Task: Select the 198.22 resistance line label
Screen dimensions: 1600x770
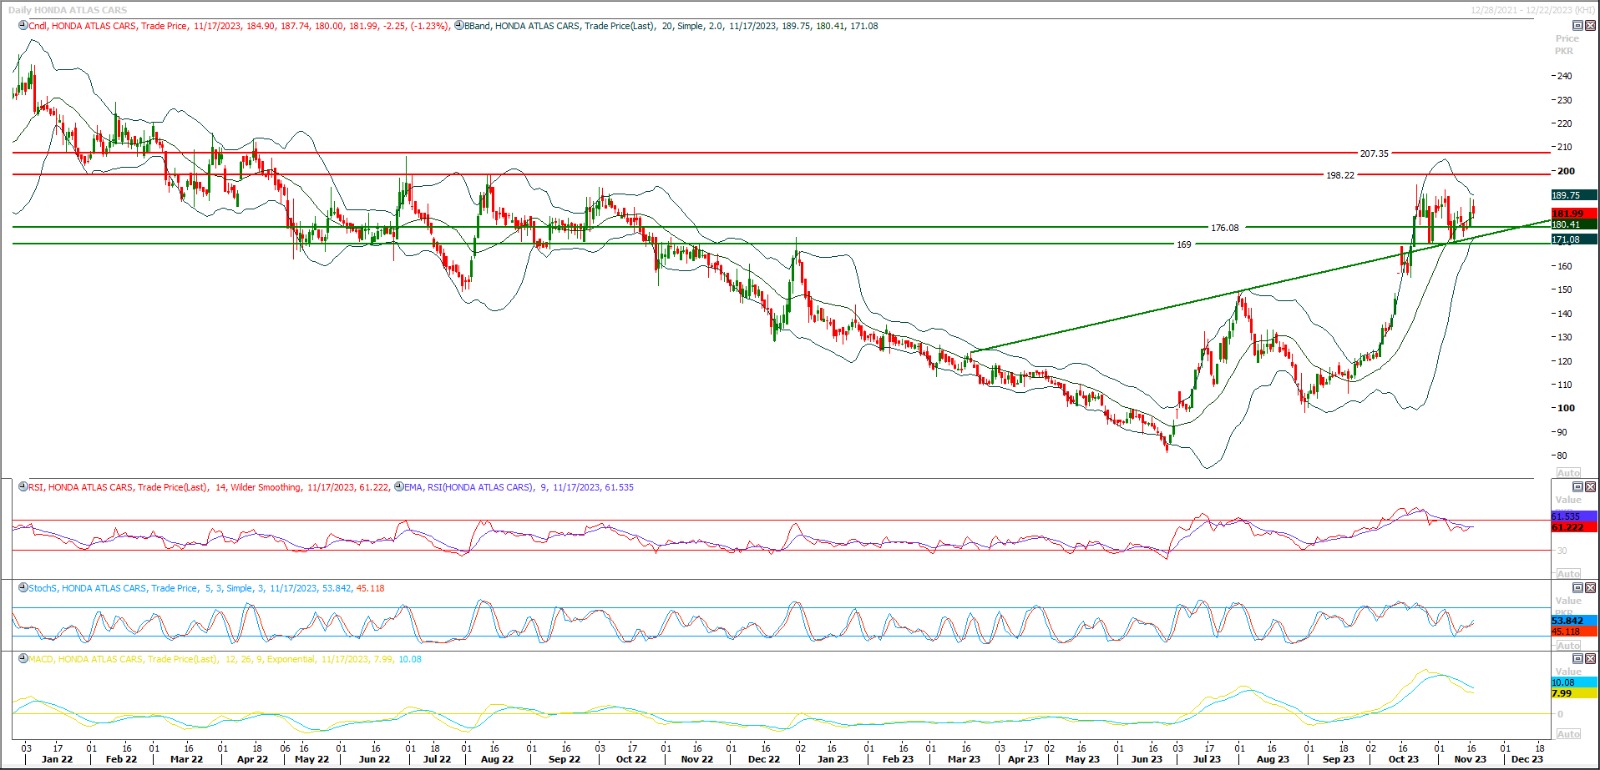Action: pyautogui.click(x=1340, y=175)
